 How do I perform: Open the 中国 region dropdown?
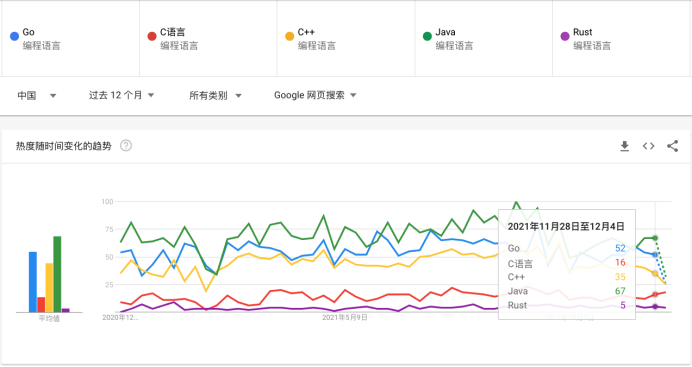tap(37, 95)
